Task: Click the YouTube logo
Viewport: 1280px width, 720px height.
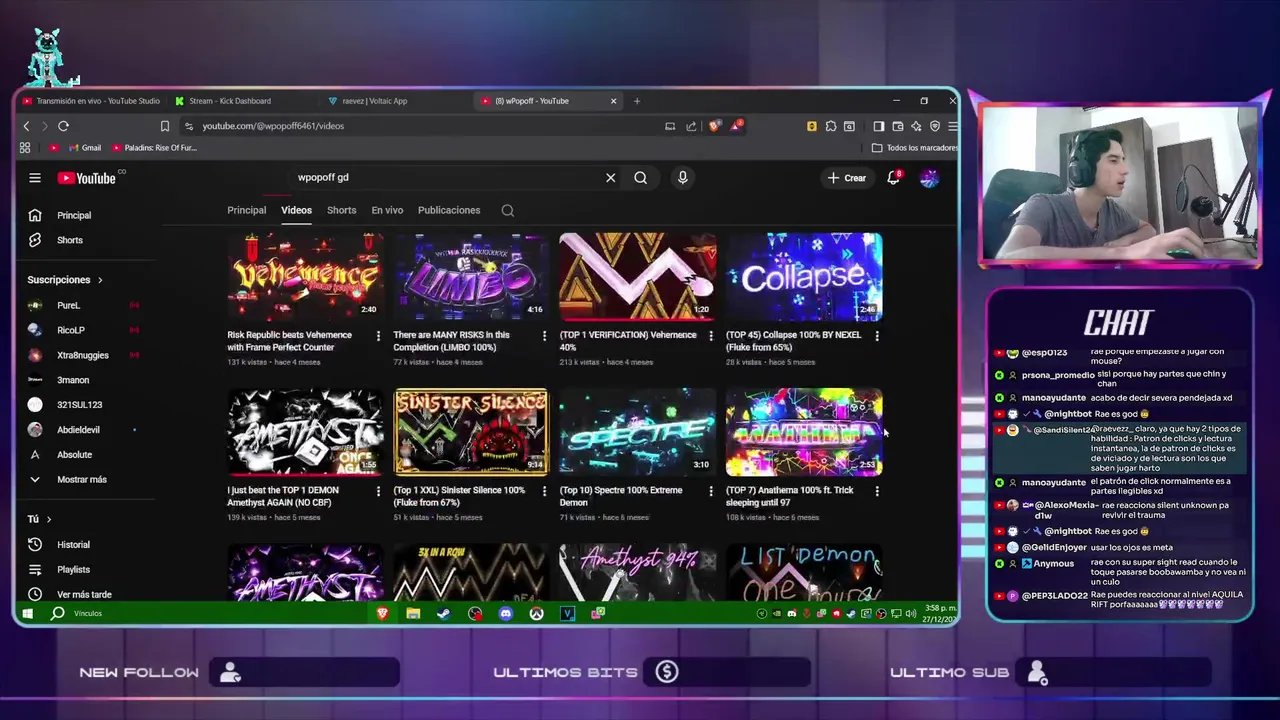Action: [x=87, y=178]
